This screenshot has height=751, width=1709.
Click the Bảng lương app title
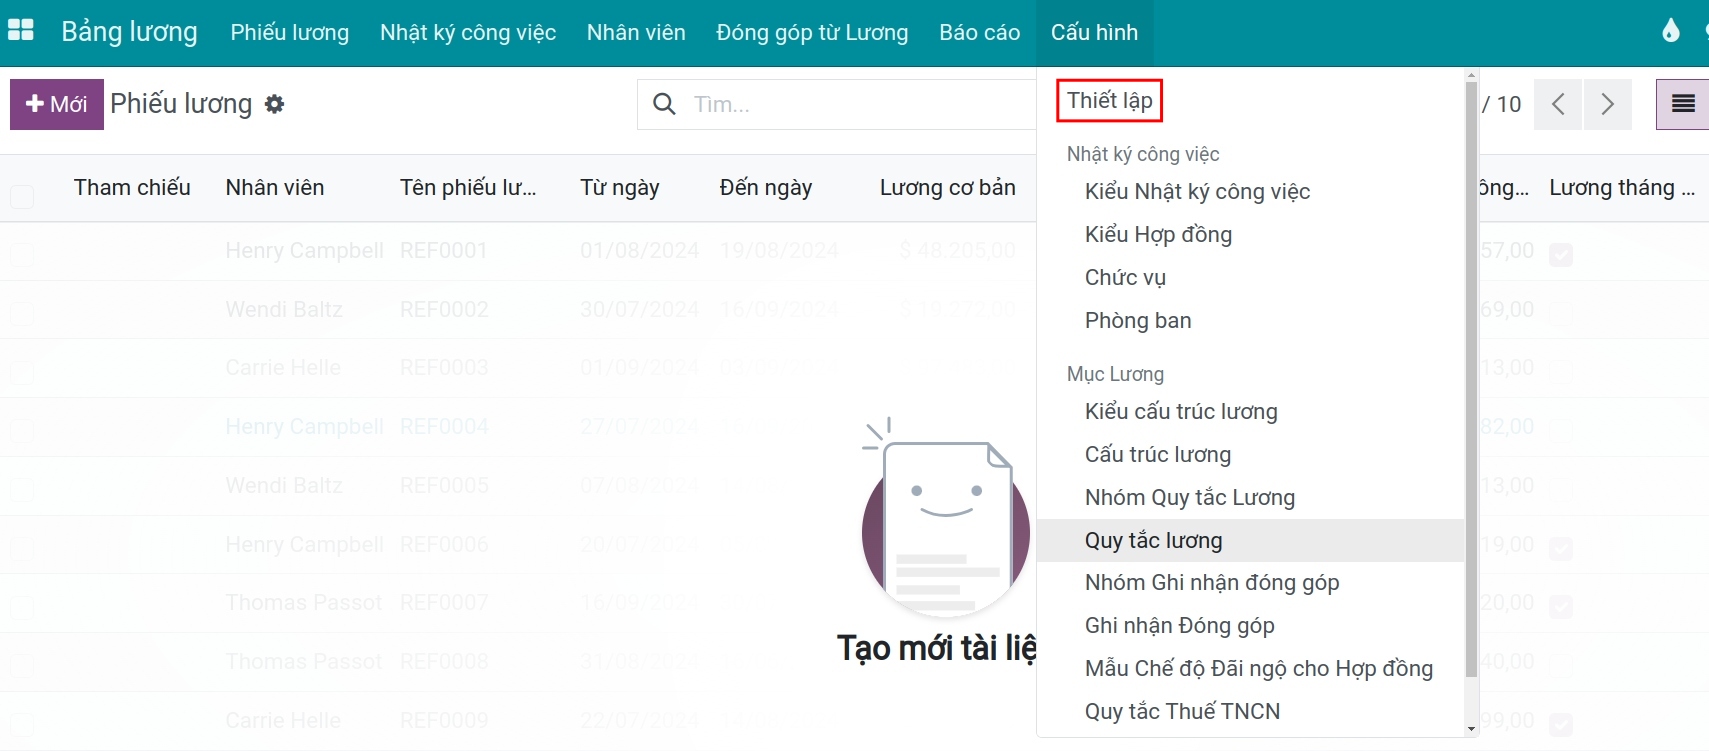click(x=129, y=32)
